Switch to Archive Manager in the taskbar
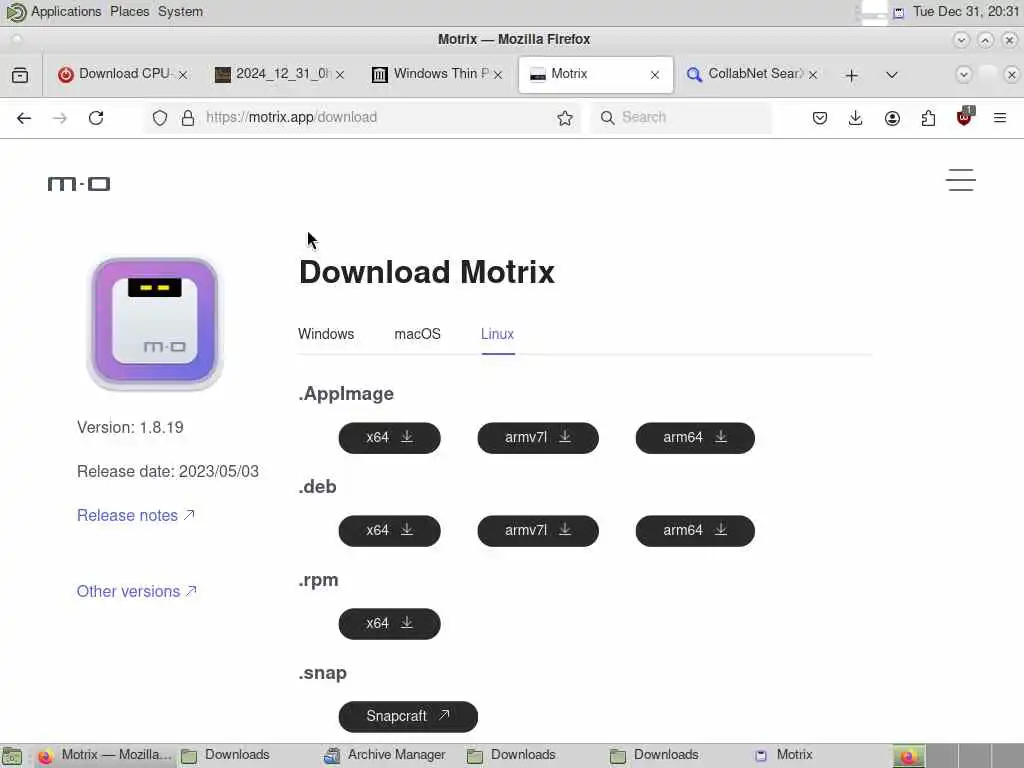The width and height of the screenshot is (1024, 768). click(386, 756)
